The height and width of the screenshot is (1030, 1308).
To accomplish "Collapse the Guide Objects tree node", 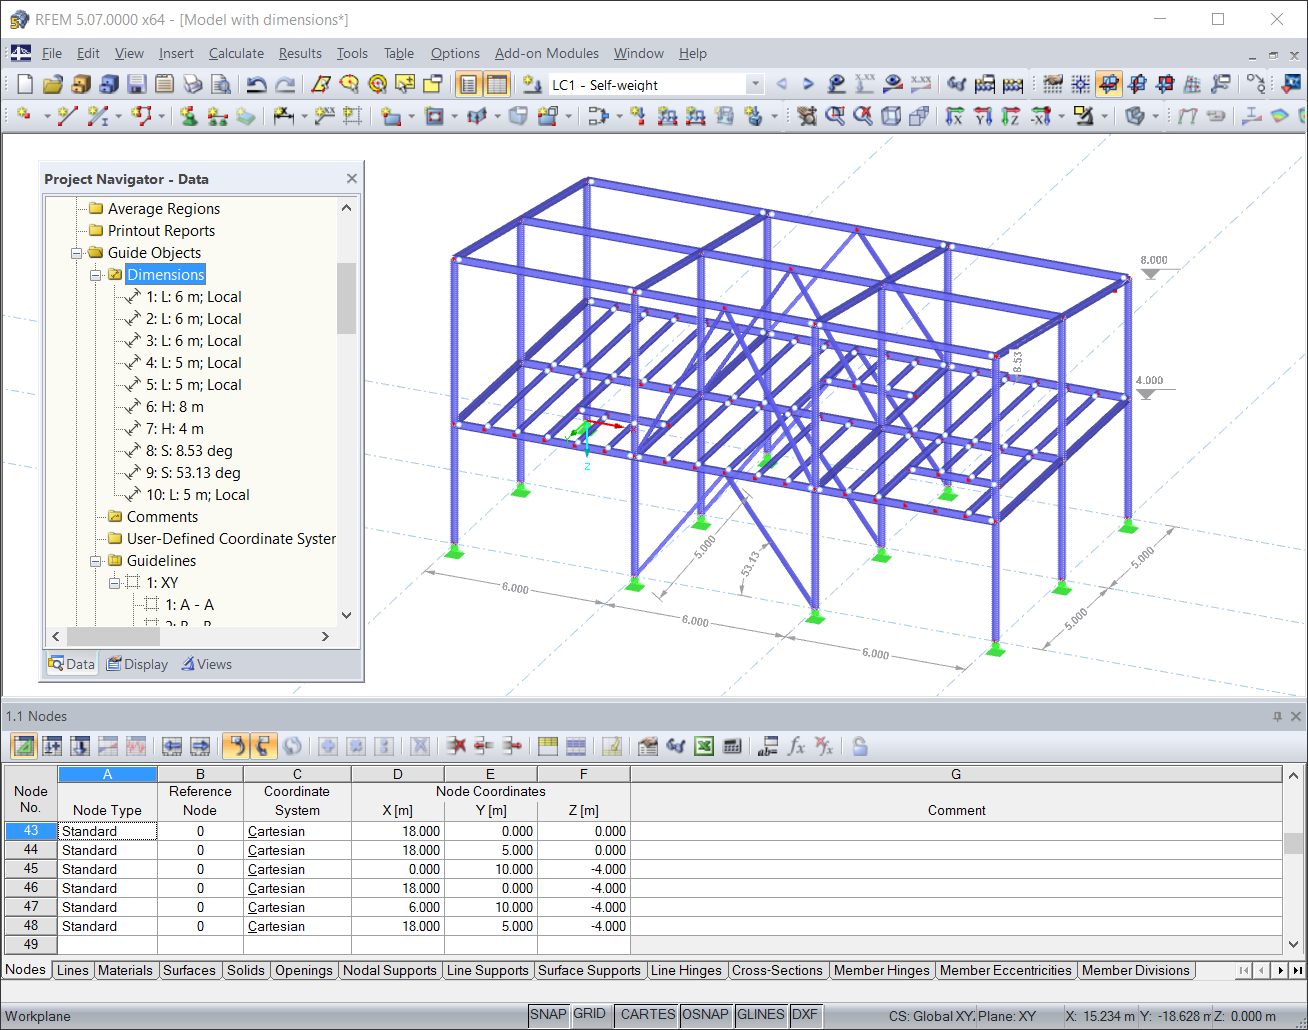I will pyautogui.click(x=77, y=253).
